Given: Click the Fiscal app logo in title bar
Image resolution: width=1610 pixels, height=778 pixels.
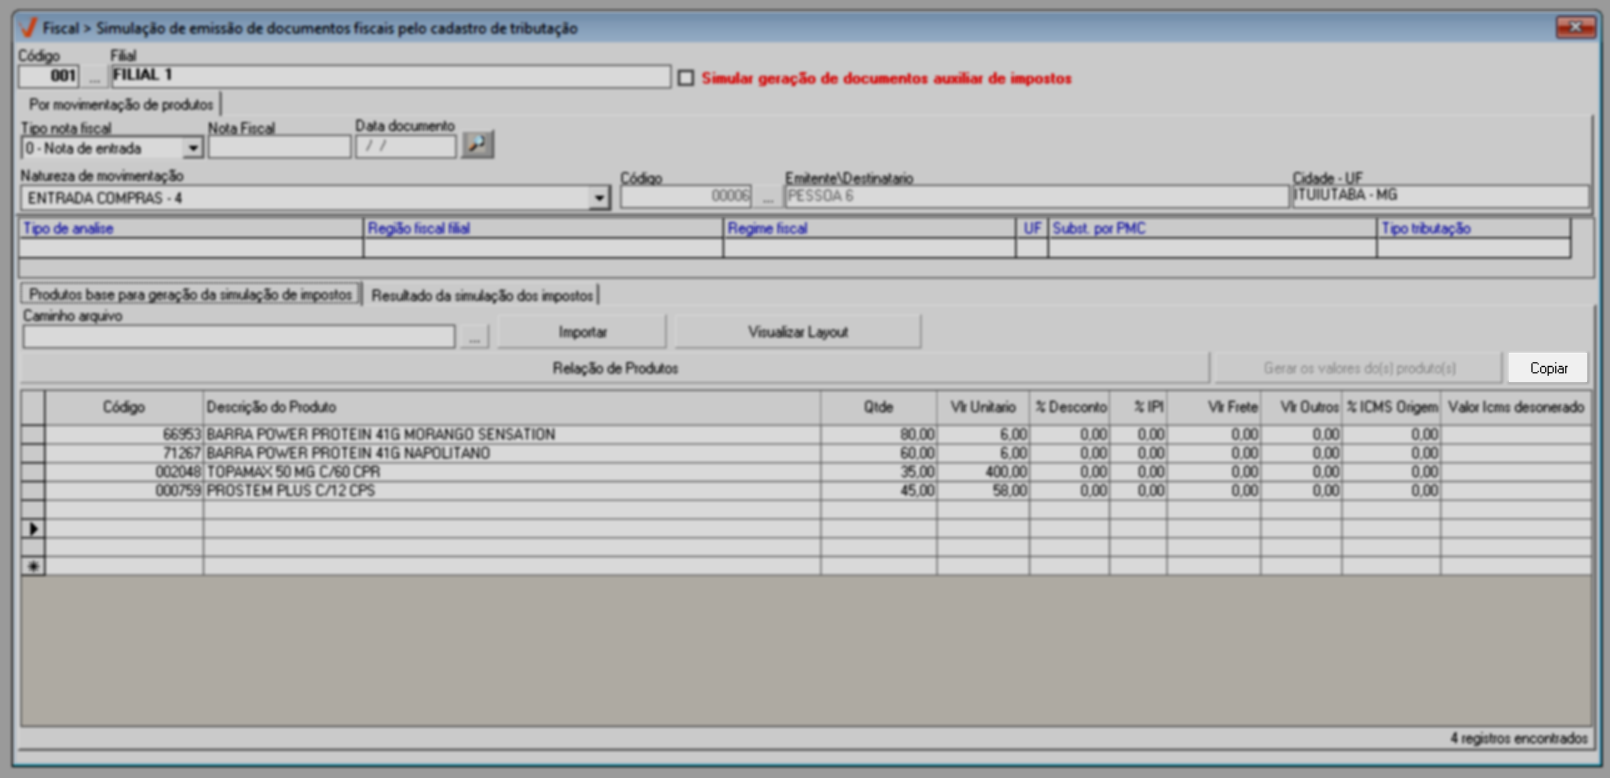Looking at the screenshot, I should pyautogui.click(x=28, y=28).
